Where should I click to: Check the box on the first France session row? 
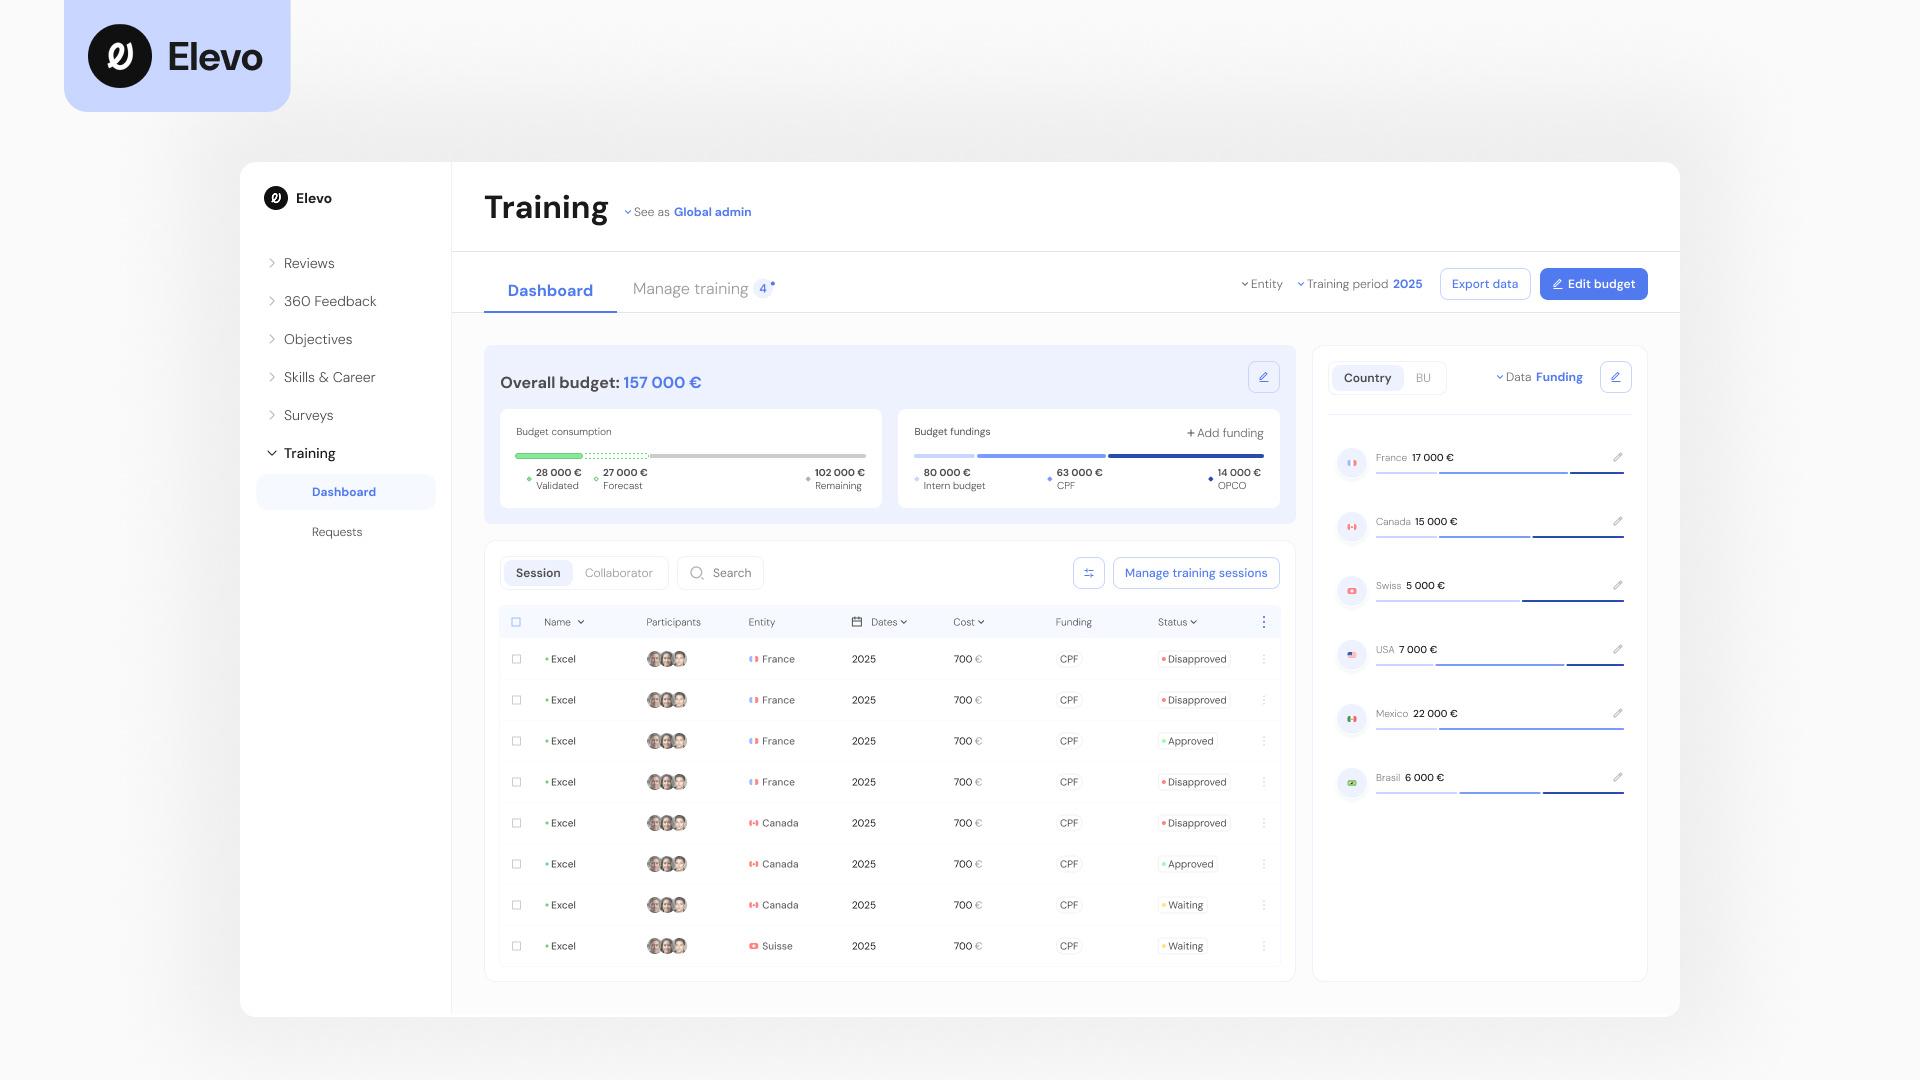pos(517,659)
